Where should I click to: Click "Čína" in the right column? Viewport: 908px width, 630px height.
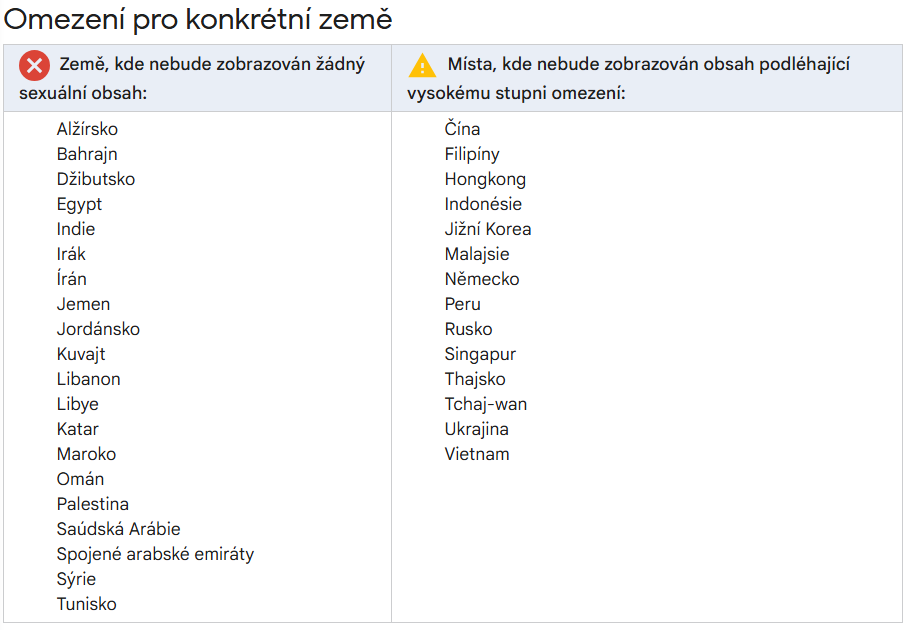[462, 129]
